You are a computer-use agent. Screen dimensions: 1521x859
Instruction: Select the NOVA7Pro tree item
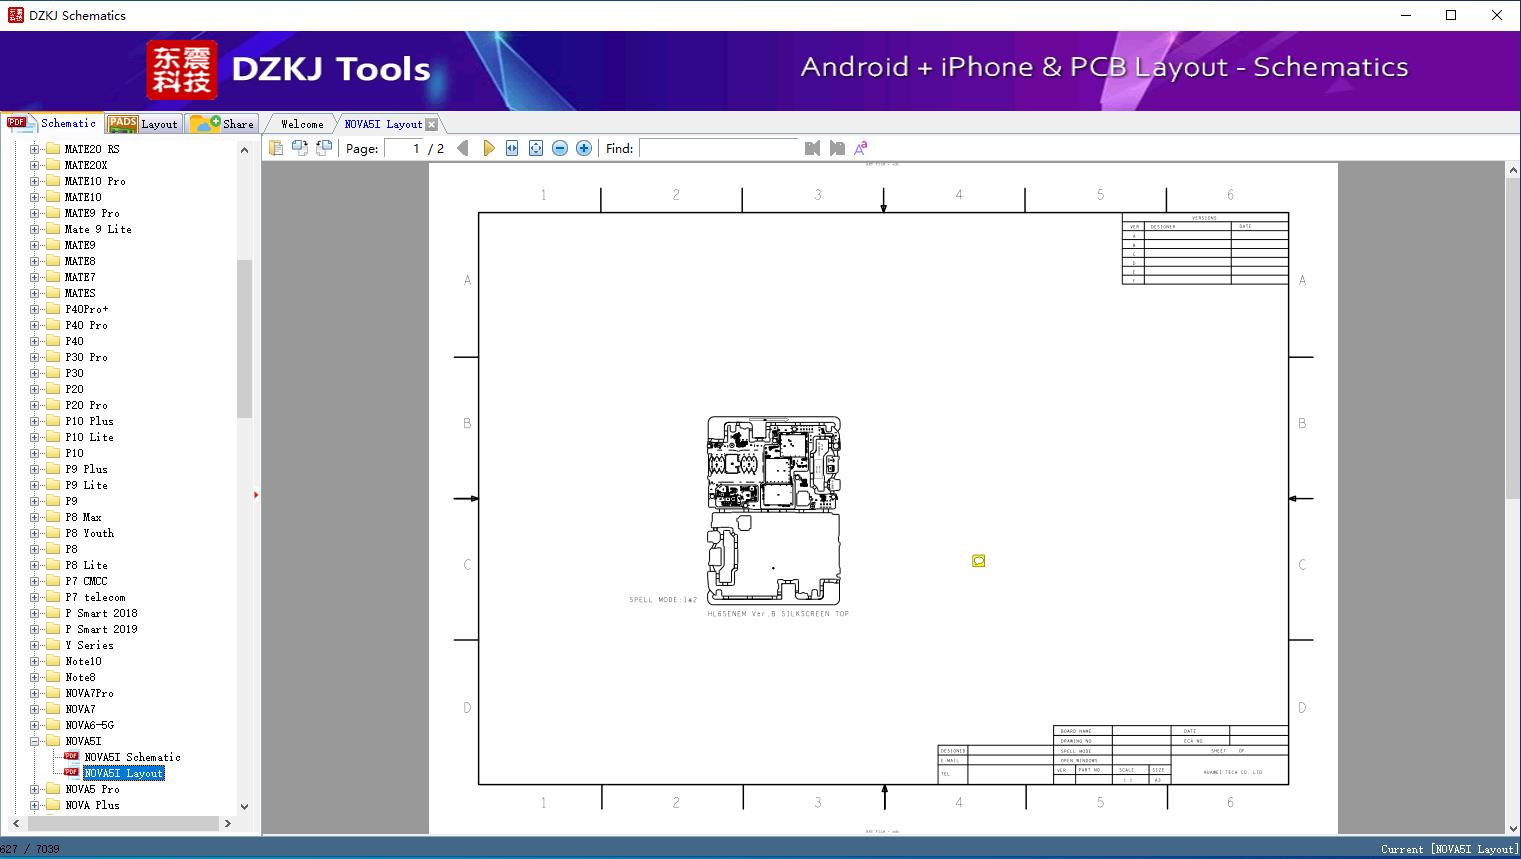pyautogui.click(x=89, y=693)
